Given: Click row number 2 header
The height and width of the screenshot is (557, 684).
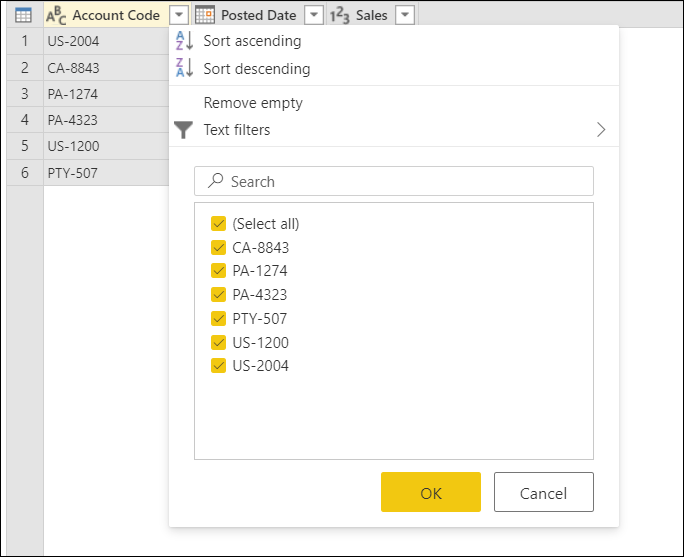Looking at the screenshot, I should (x=25, y=68).
